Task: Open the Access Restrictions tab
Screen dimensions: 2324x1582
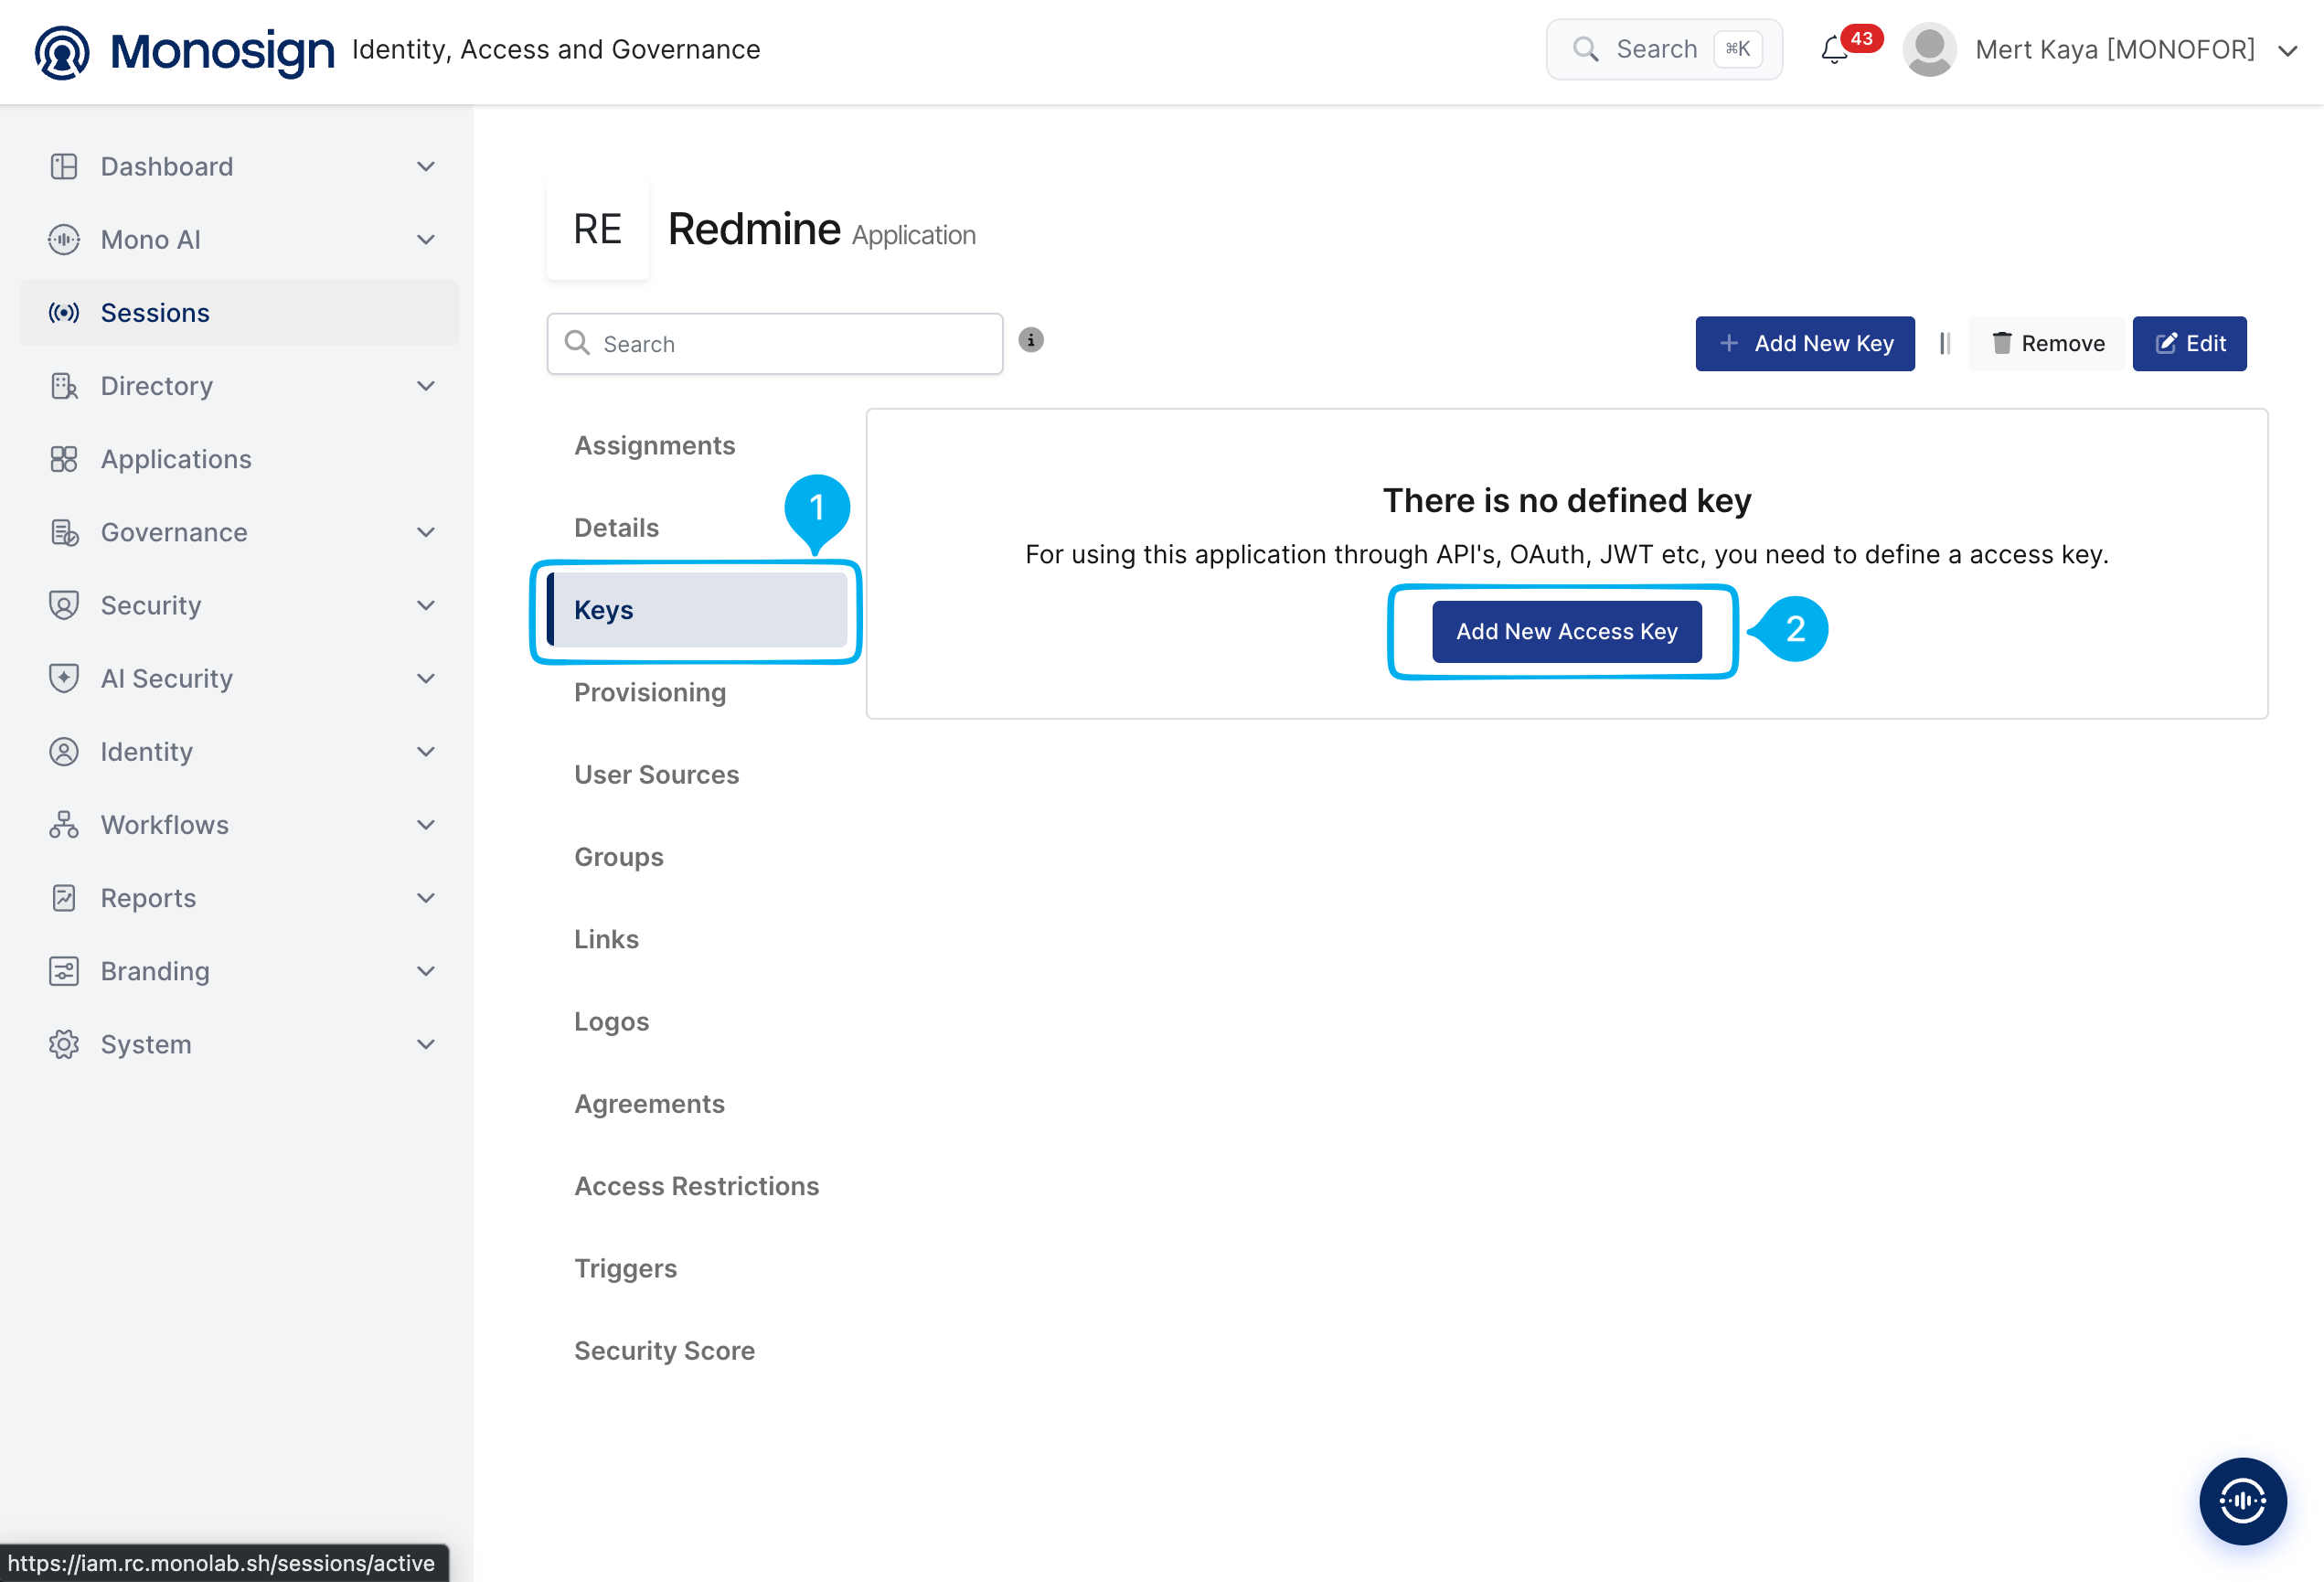Action: [x=697, y=1186]
